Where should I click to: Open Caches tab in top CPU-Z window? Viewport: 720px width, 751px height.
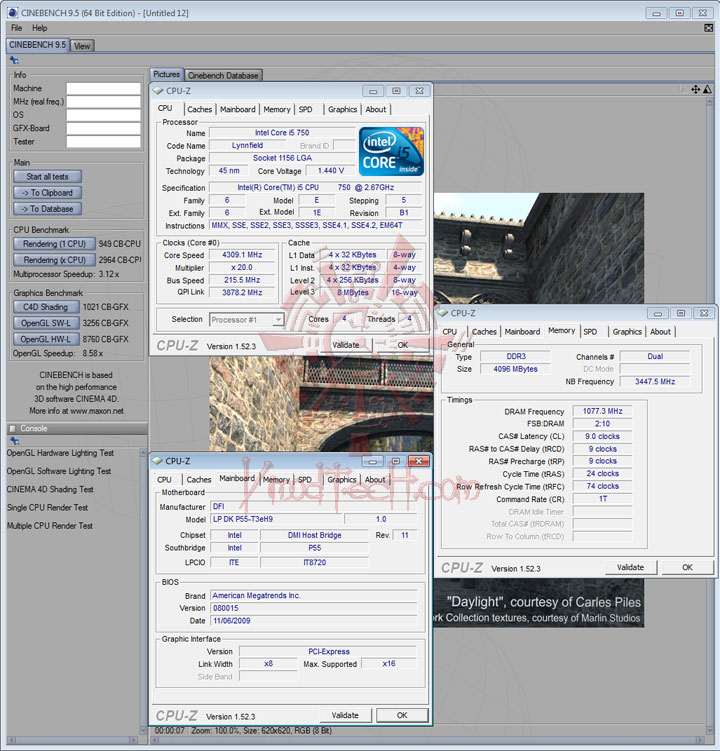199,109
